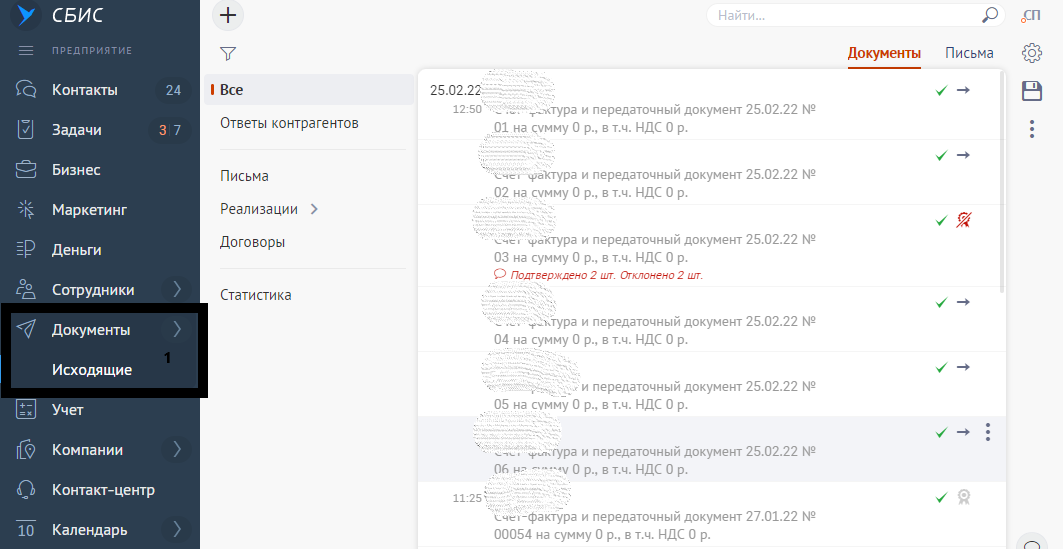Click the Контакты chat bubbles icon

point(26,89)
